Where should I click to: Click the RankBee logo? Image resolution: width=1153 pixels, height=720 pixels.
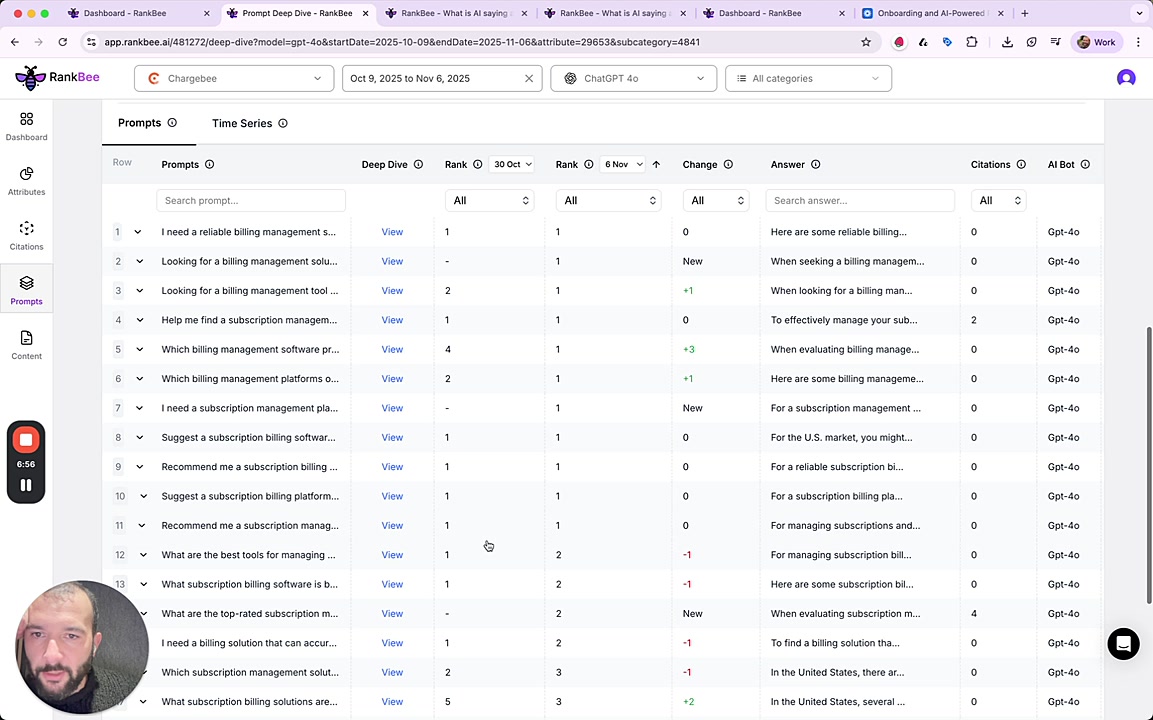coord(57,78)
